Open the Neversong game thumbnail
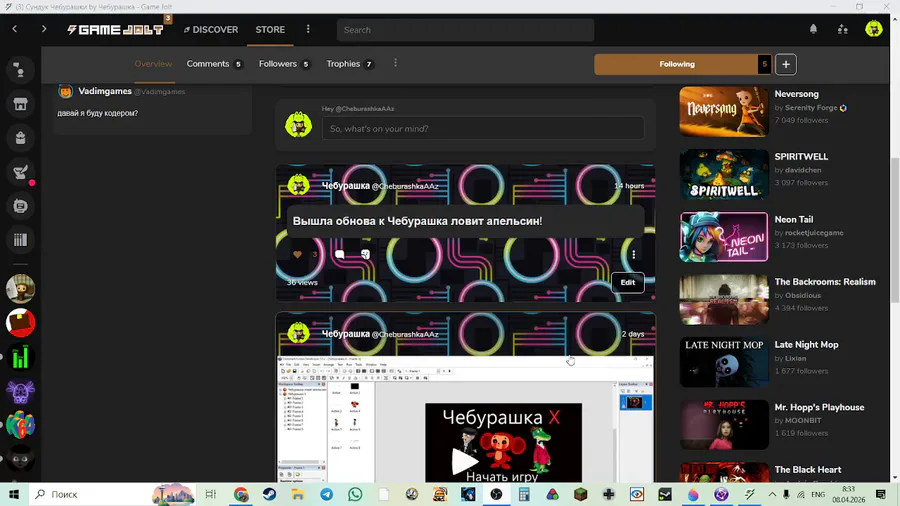 point(724,111)
